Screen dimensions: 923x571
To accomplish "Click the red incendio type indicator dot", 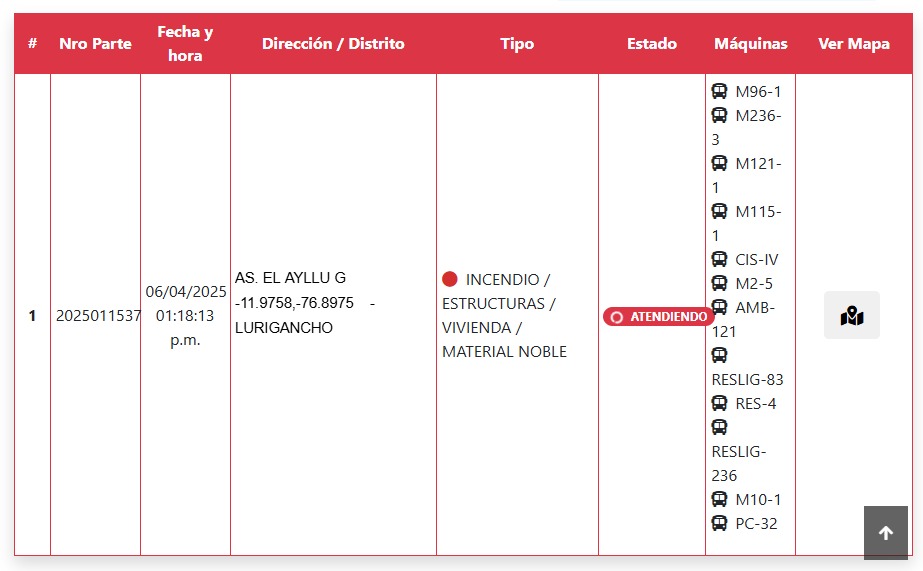I will coord(450,279).
